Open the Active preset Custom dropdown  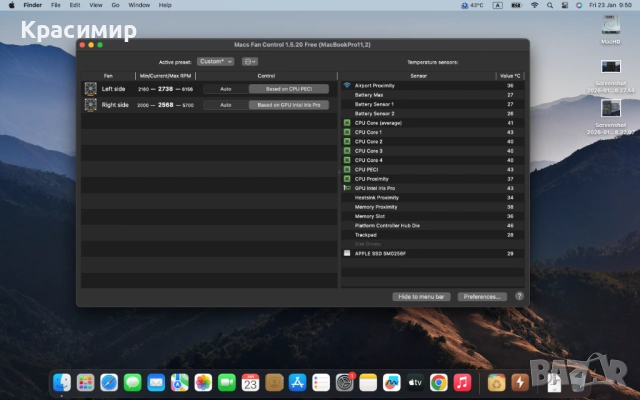(216, 62)
